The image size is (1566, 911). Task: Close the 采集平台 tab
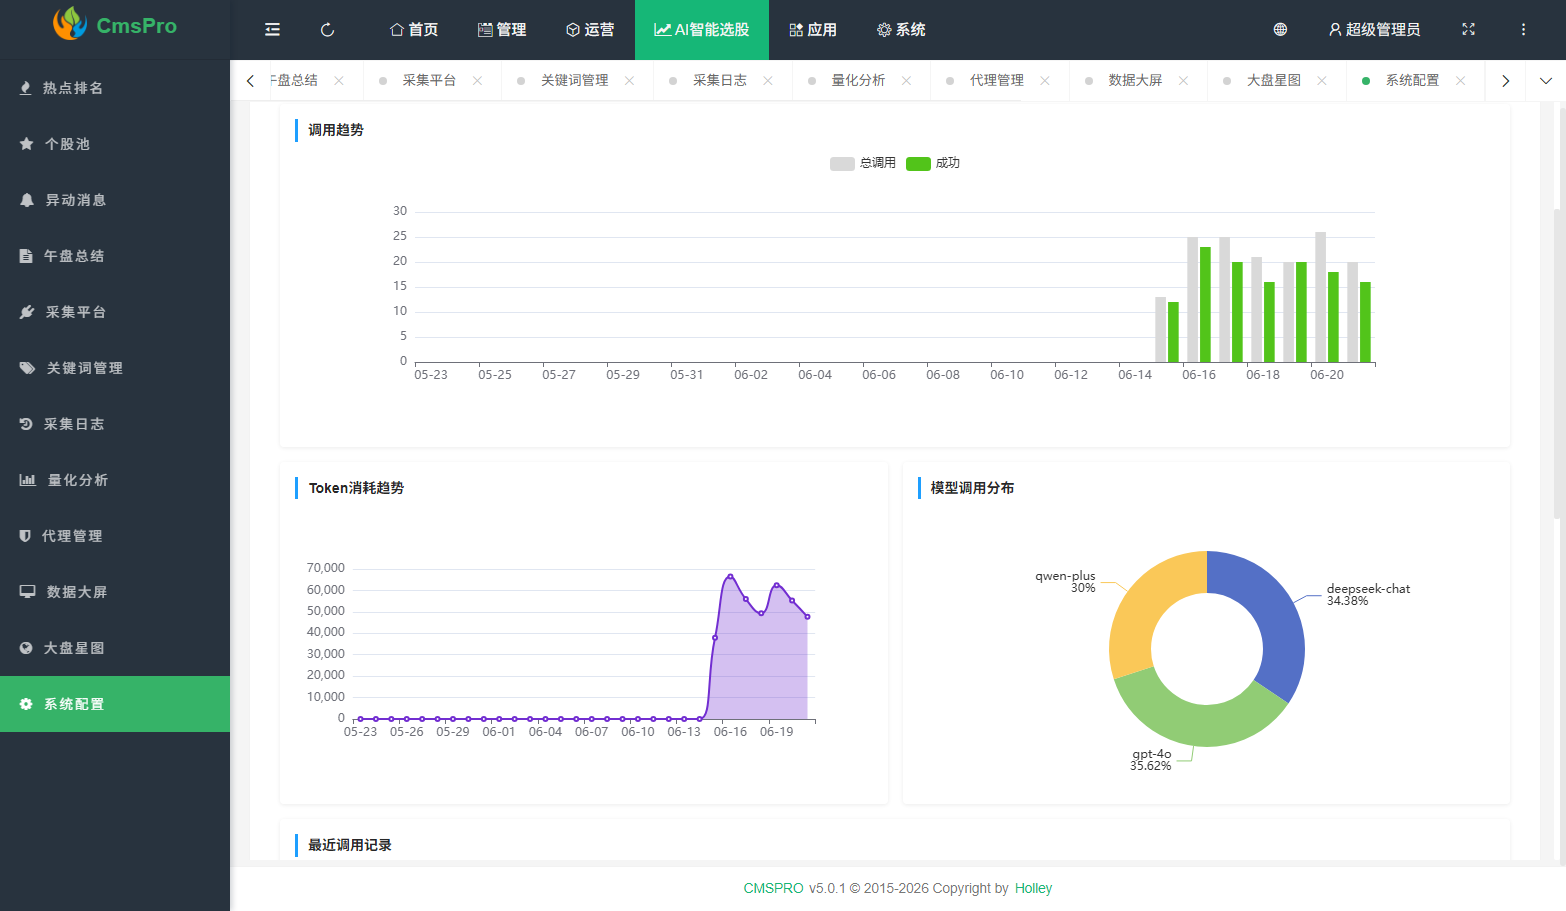478,81
